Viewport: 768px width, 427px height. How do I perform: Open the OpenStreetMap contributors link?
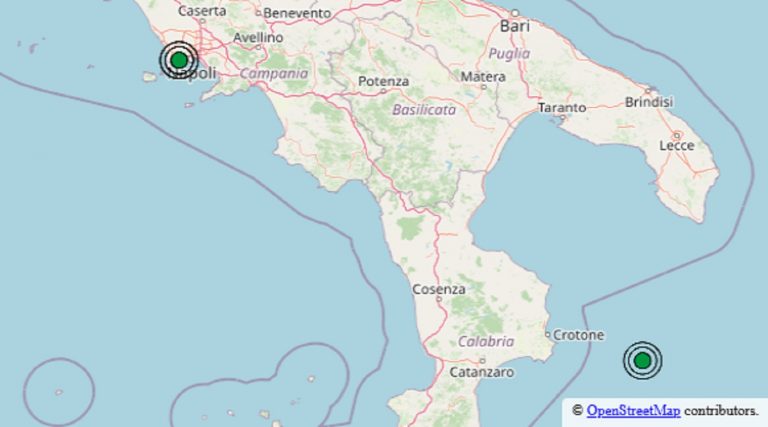[x=633, y=410]
